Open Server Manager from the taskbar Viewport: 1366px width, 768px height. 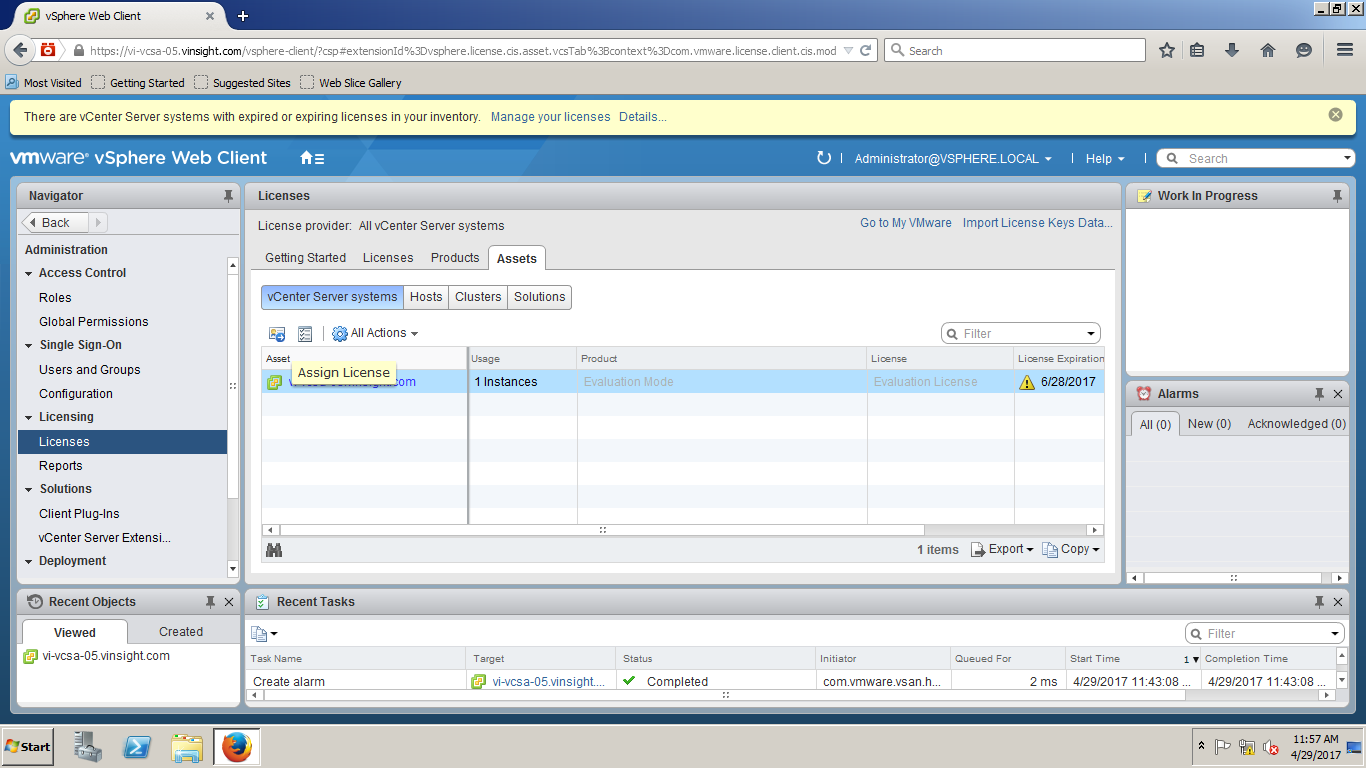[x=88, y=747]
